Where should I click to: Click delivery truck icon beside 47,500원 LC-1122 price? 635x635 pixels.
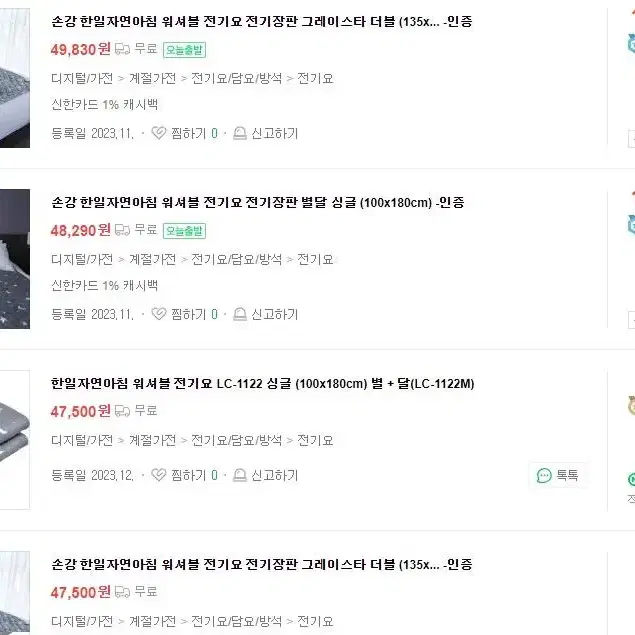[x=122, y=411]
